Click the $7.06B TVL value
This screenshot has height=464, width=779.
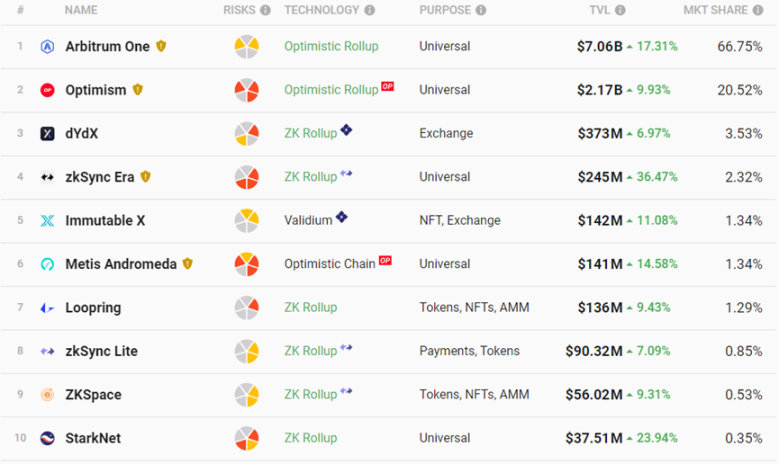point(600,47)
